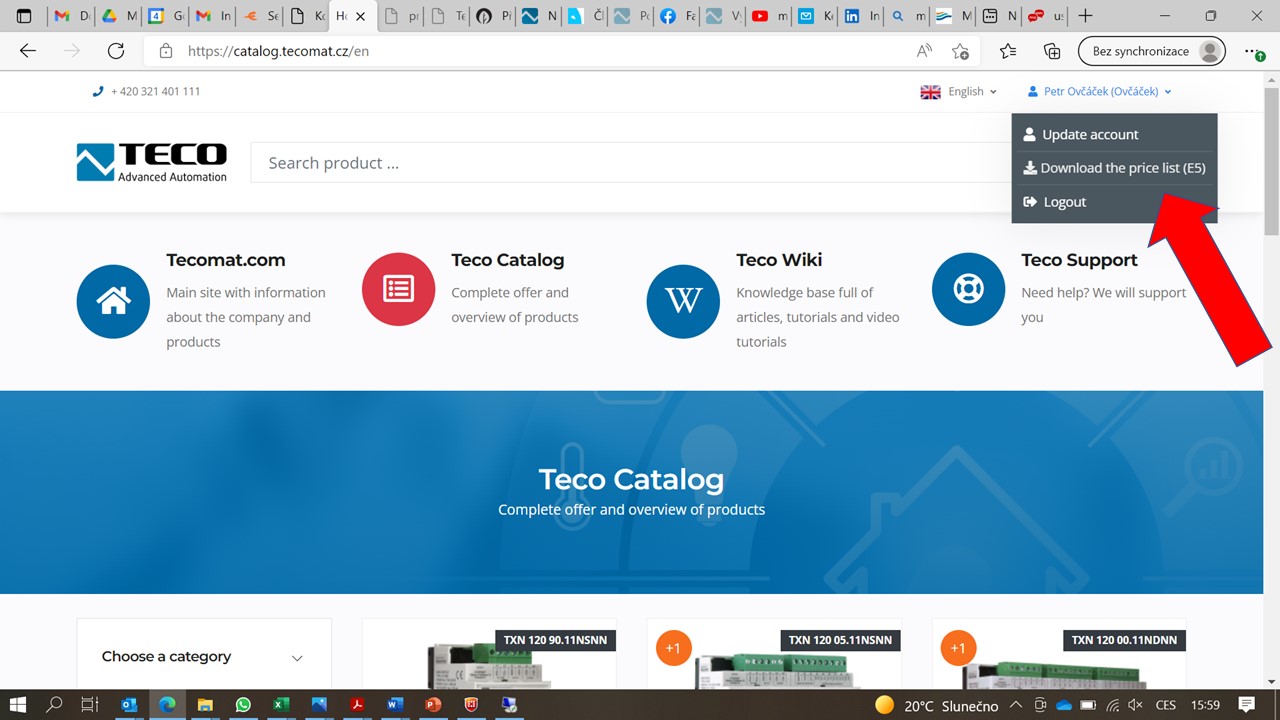Select Update account from the user menu
1280x720 pixels.
(x=1089, y=135)
